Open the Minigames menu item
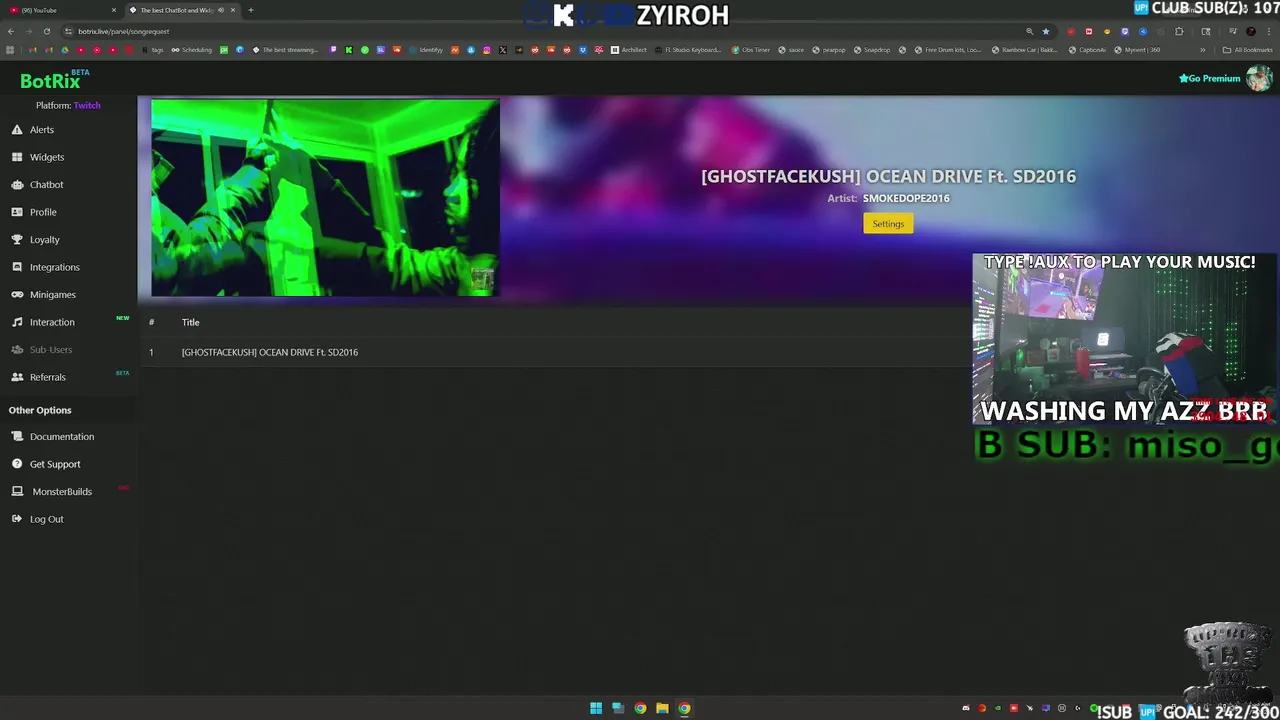 pos(53,295)
